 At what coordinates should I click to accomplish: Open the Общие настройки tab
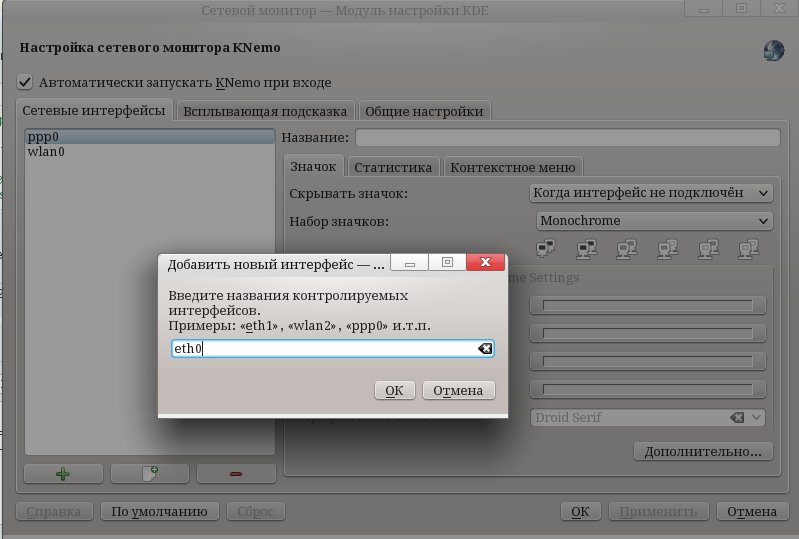pos(424,111)
